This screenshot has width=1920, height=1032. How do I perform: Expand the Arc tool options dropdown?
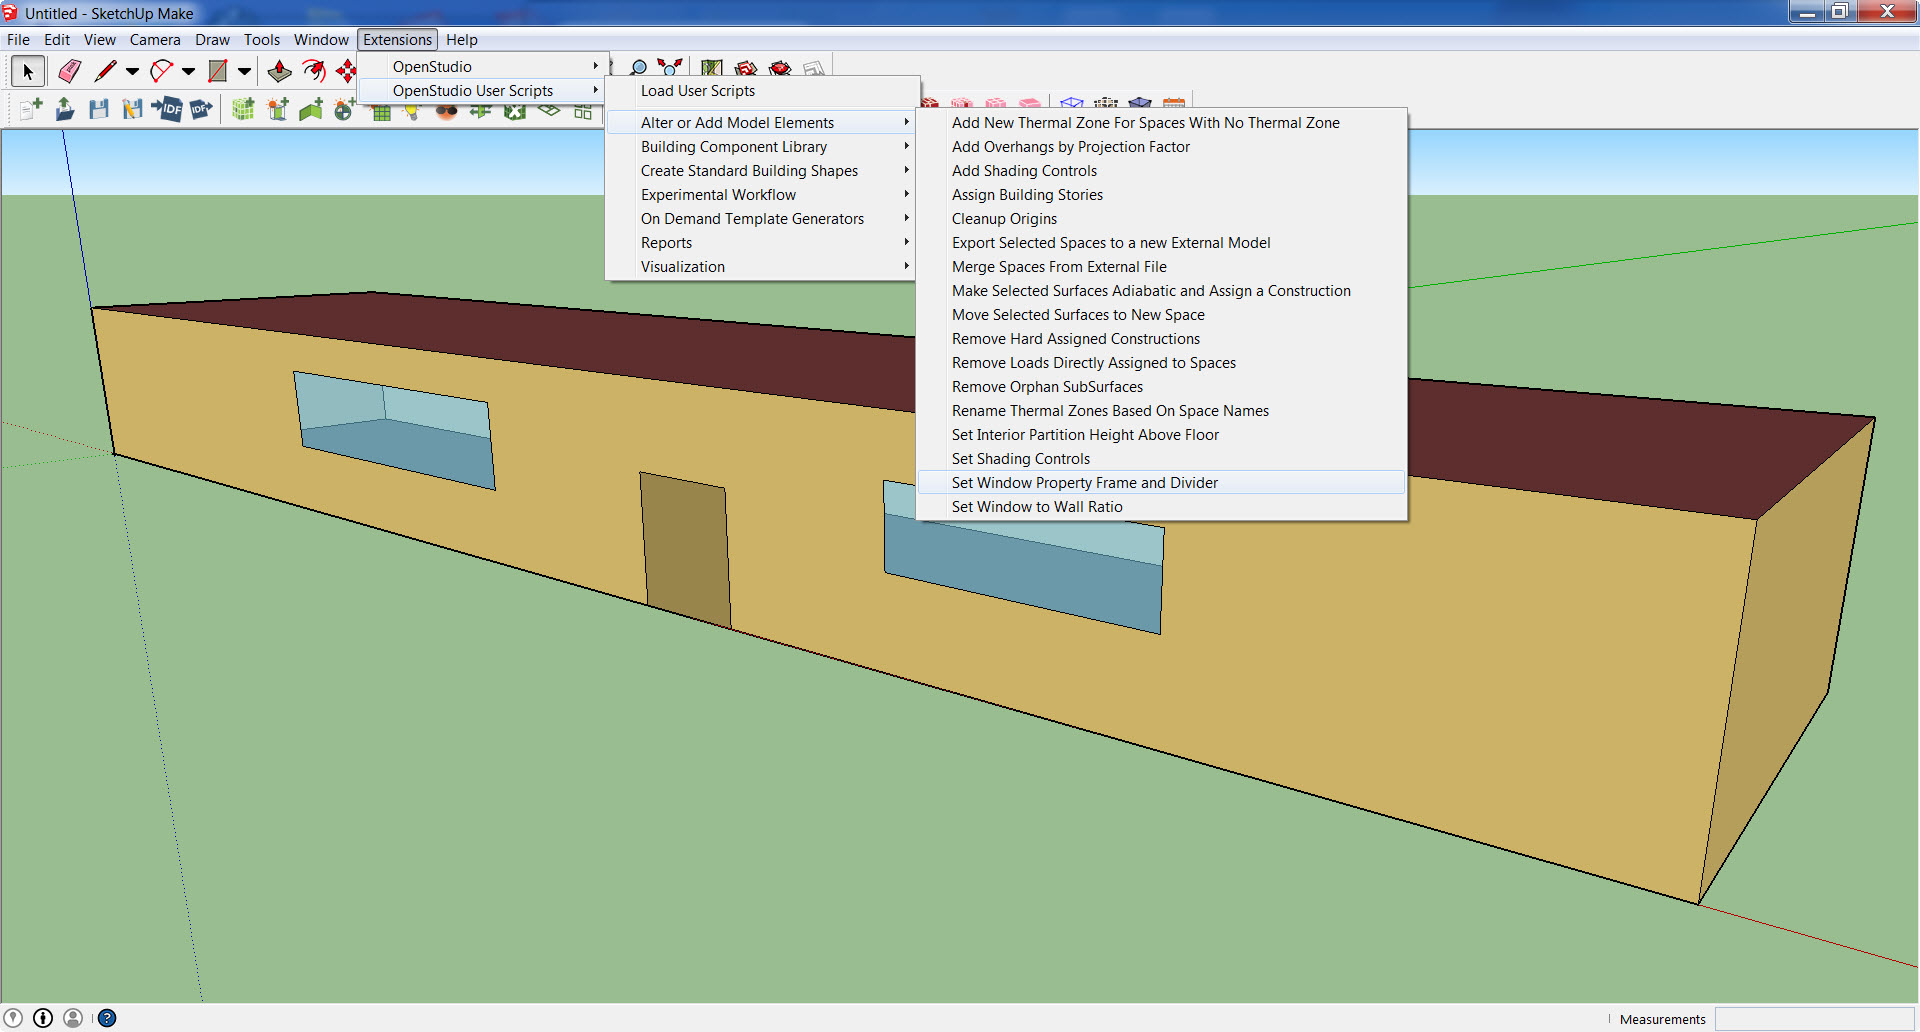click(x=188, y=71)
